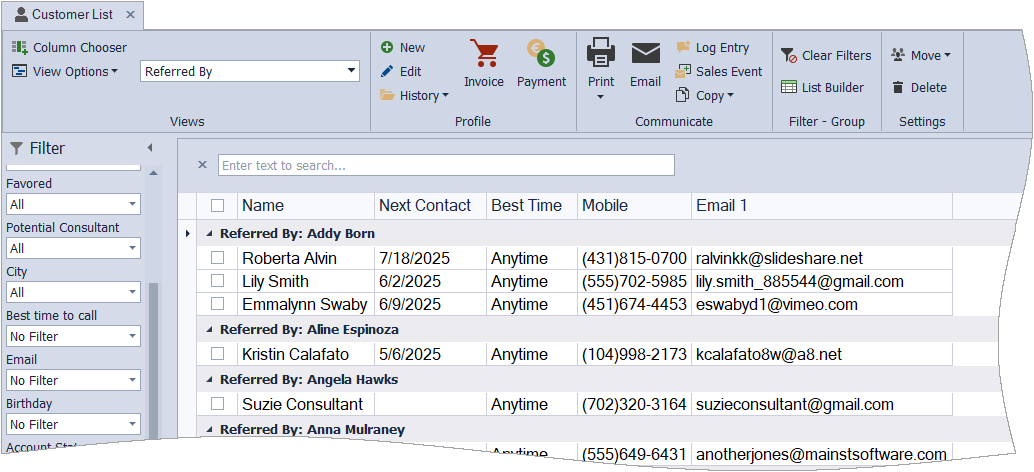Open the Column Chooser
Image resolution: width=1034 pixels, height=472 pixels.
[x=70, y=47]
